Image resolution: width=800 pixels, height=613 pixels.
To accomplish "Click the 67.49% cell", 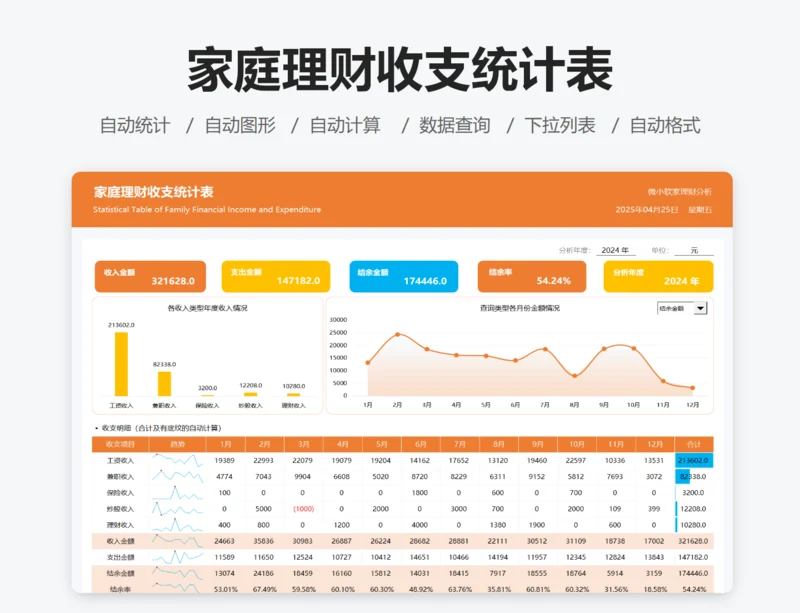I will tap(265, 589).
